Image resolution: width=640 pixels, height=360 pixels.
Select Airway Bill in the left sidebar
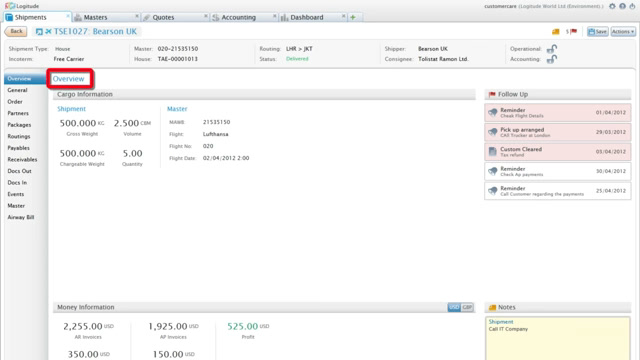[20, 217]
